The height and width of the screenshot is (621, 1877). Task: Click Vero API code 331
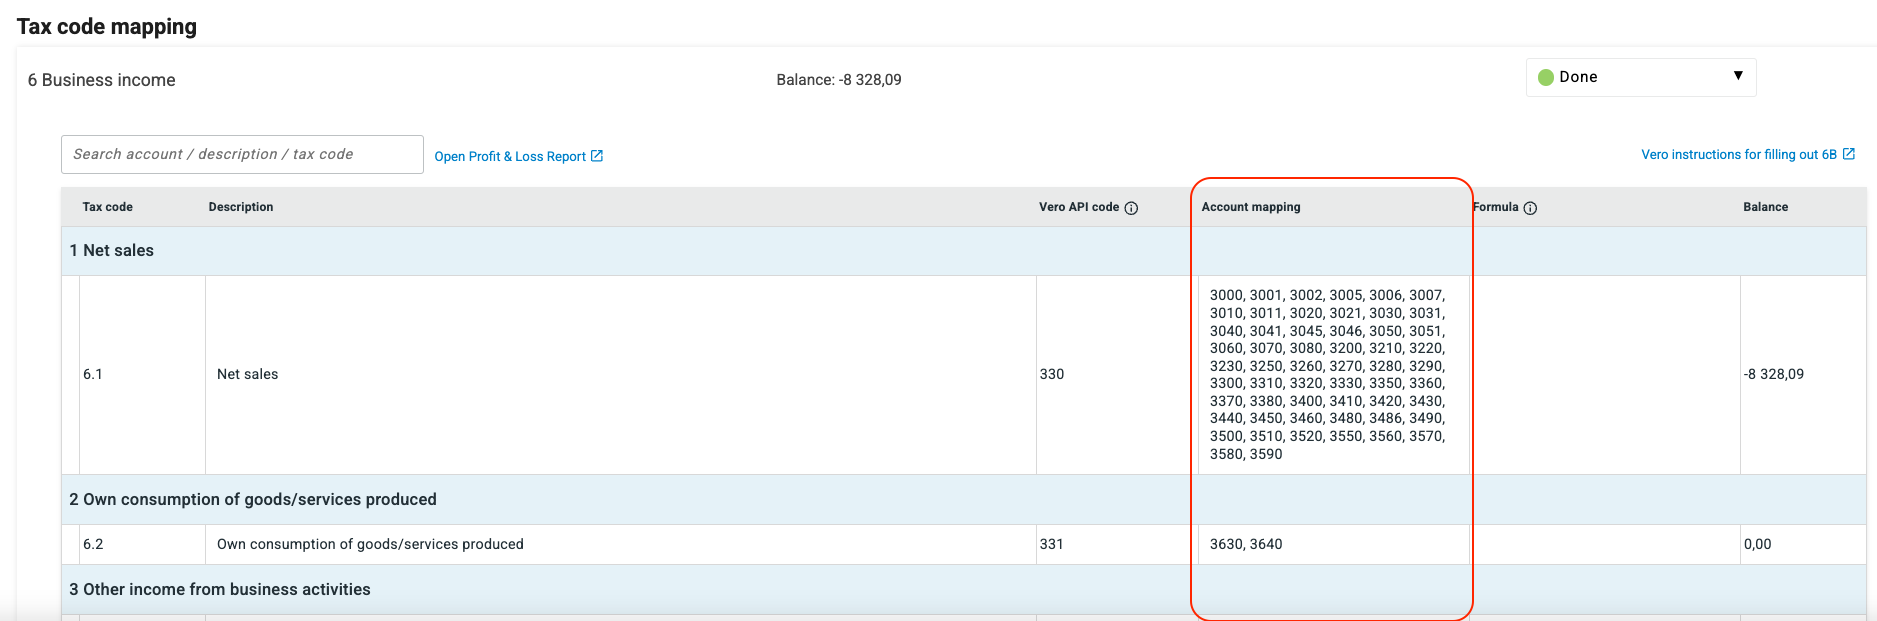[x=1052, y=544]
